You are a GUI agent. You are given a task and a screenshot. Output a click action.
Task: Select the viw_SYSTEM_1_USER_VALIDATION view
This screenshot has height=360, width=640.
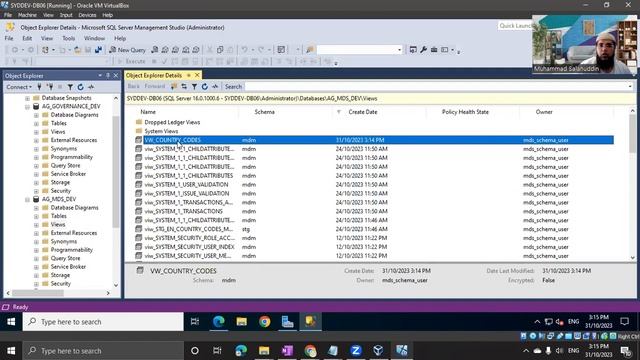[186, 185]
